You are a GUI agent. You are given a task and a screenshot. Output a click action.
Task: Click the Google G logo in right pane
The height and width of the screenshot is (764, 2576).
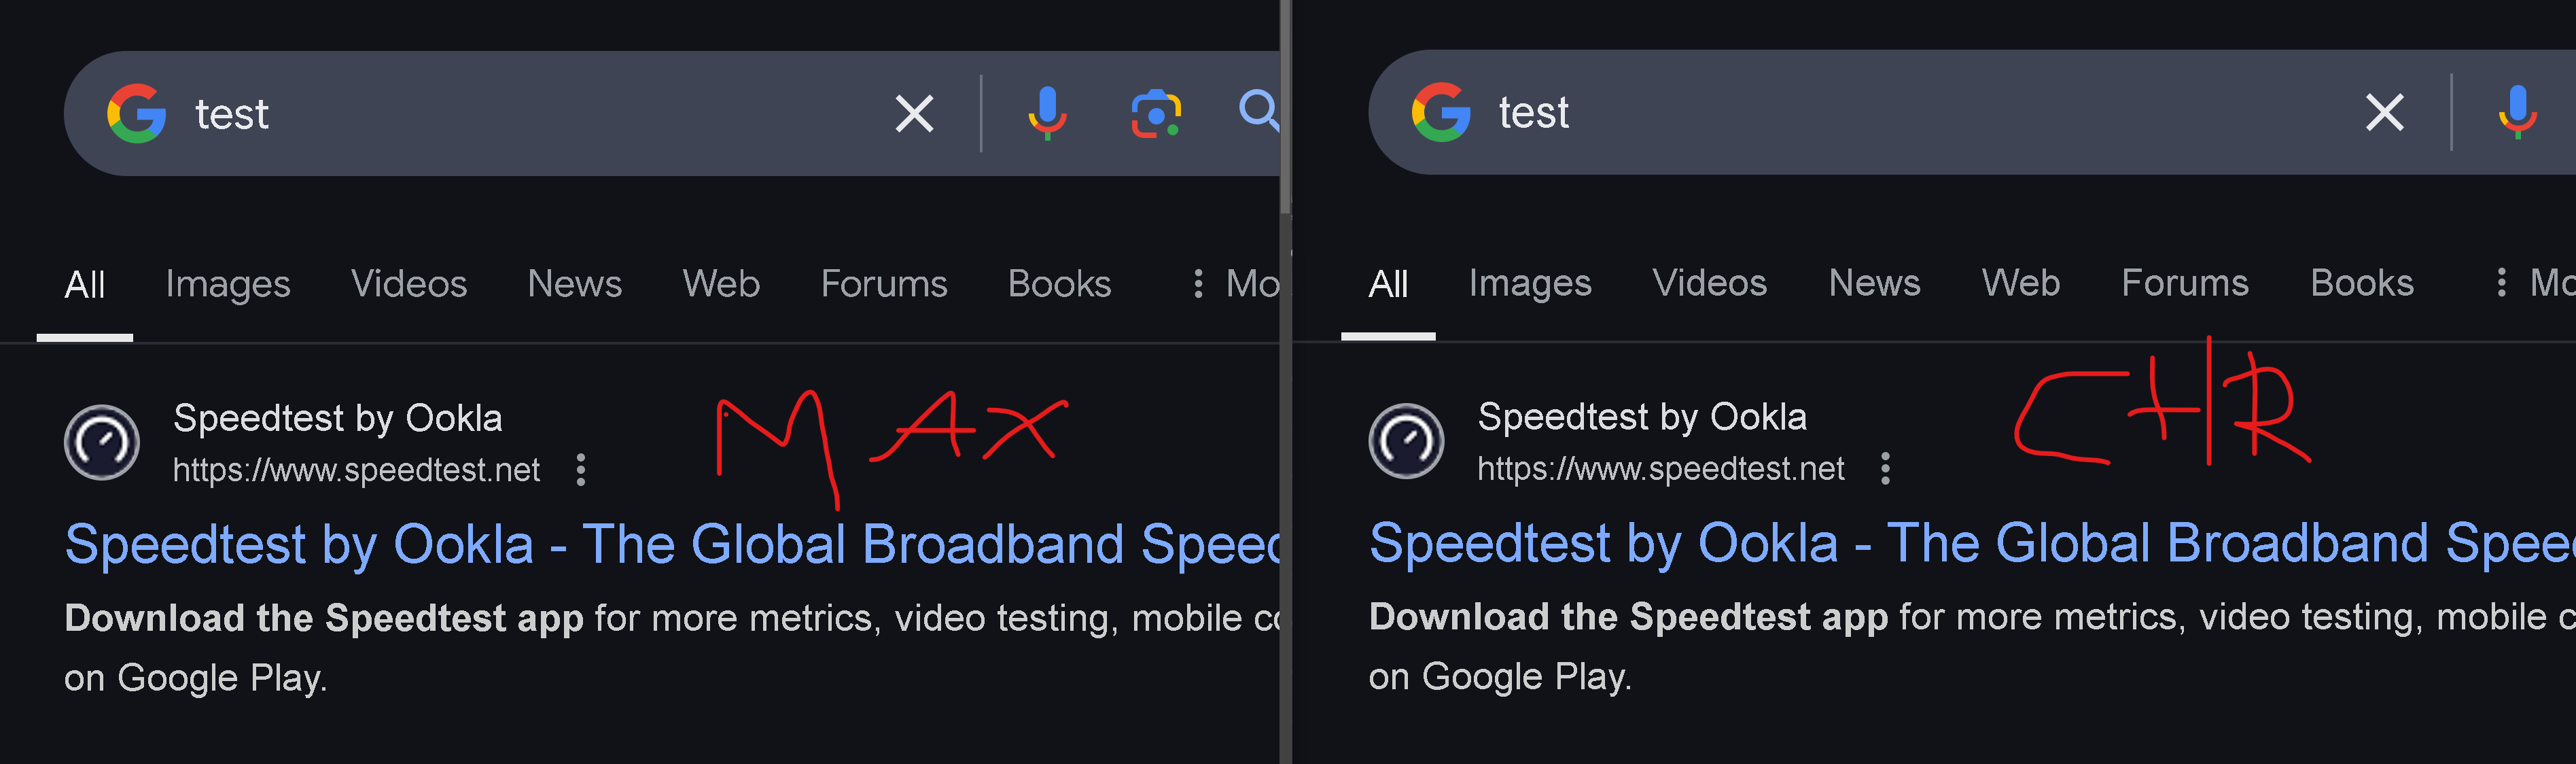tap(1441, 112)
